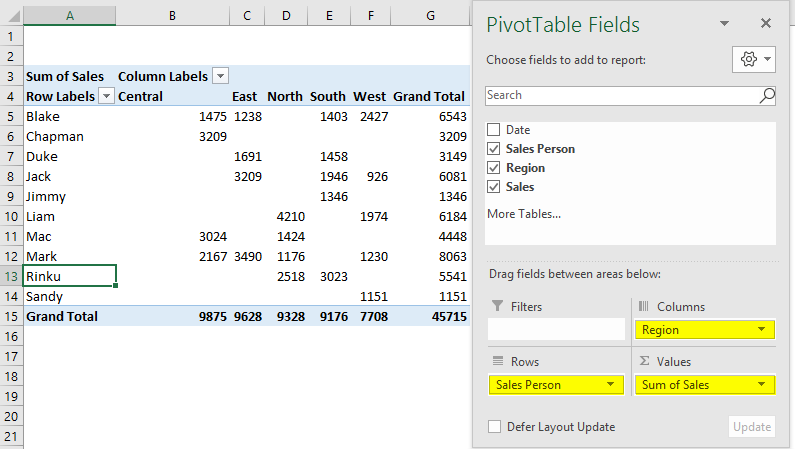Click the South column label
The width and height of the screenshot is (795, 449).
click(329, 96)
